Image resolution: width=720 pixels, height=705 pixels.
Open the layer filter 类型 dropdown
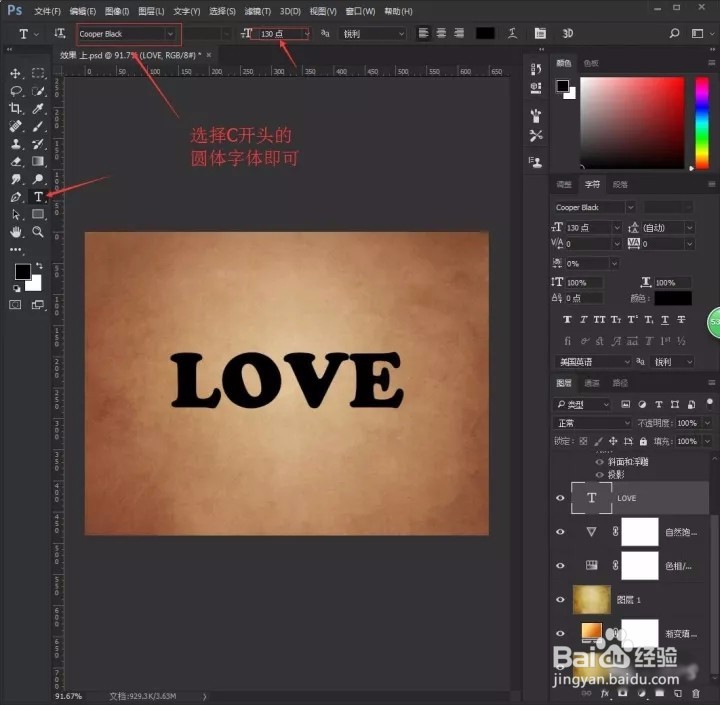[x=583, y=405]
